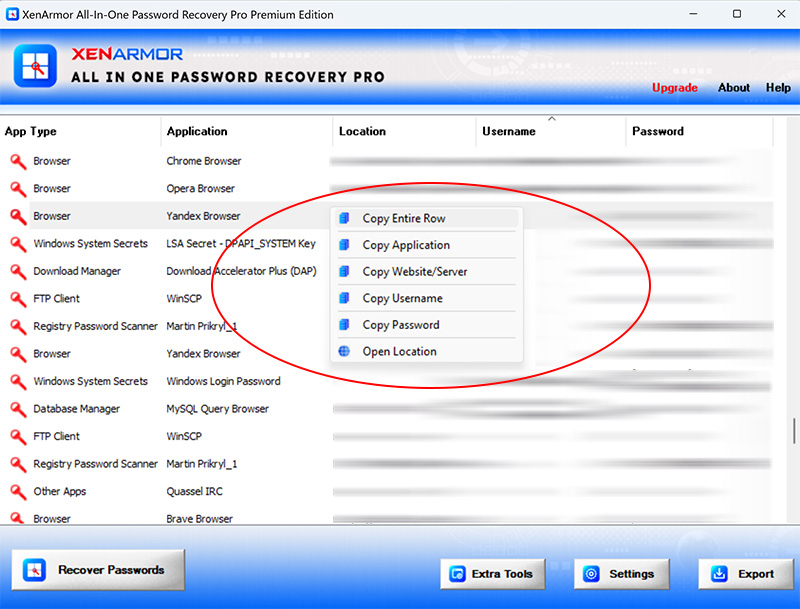Select the Windows Login Password cell

[x=223, y=382]
